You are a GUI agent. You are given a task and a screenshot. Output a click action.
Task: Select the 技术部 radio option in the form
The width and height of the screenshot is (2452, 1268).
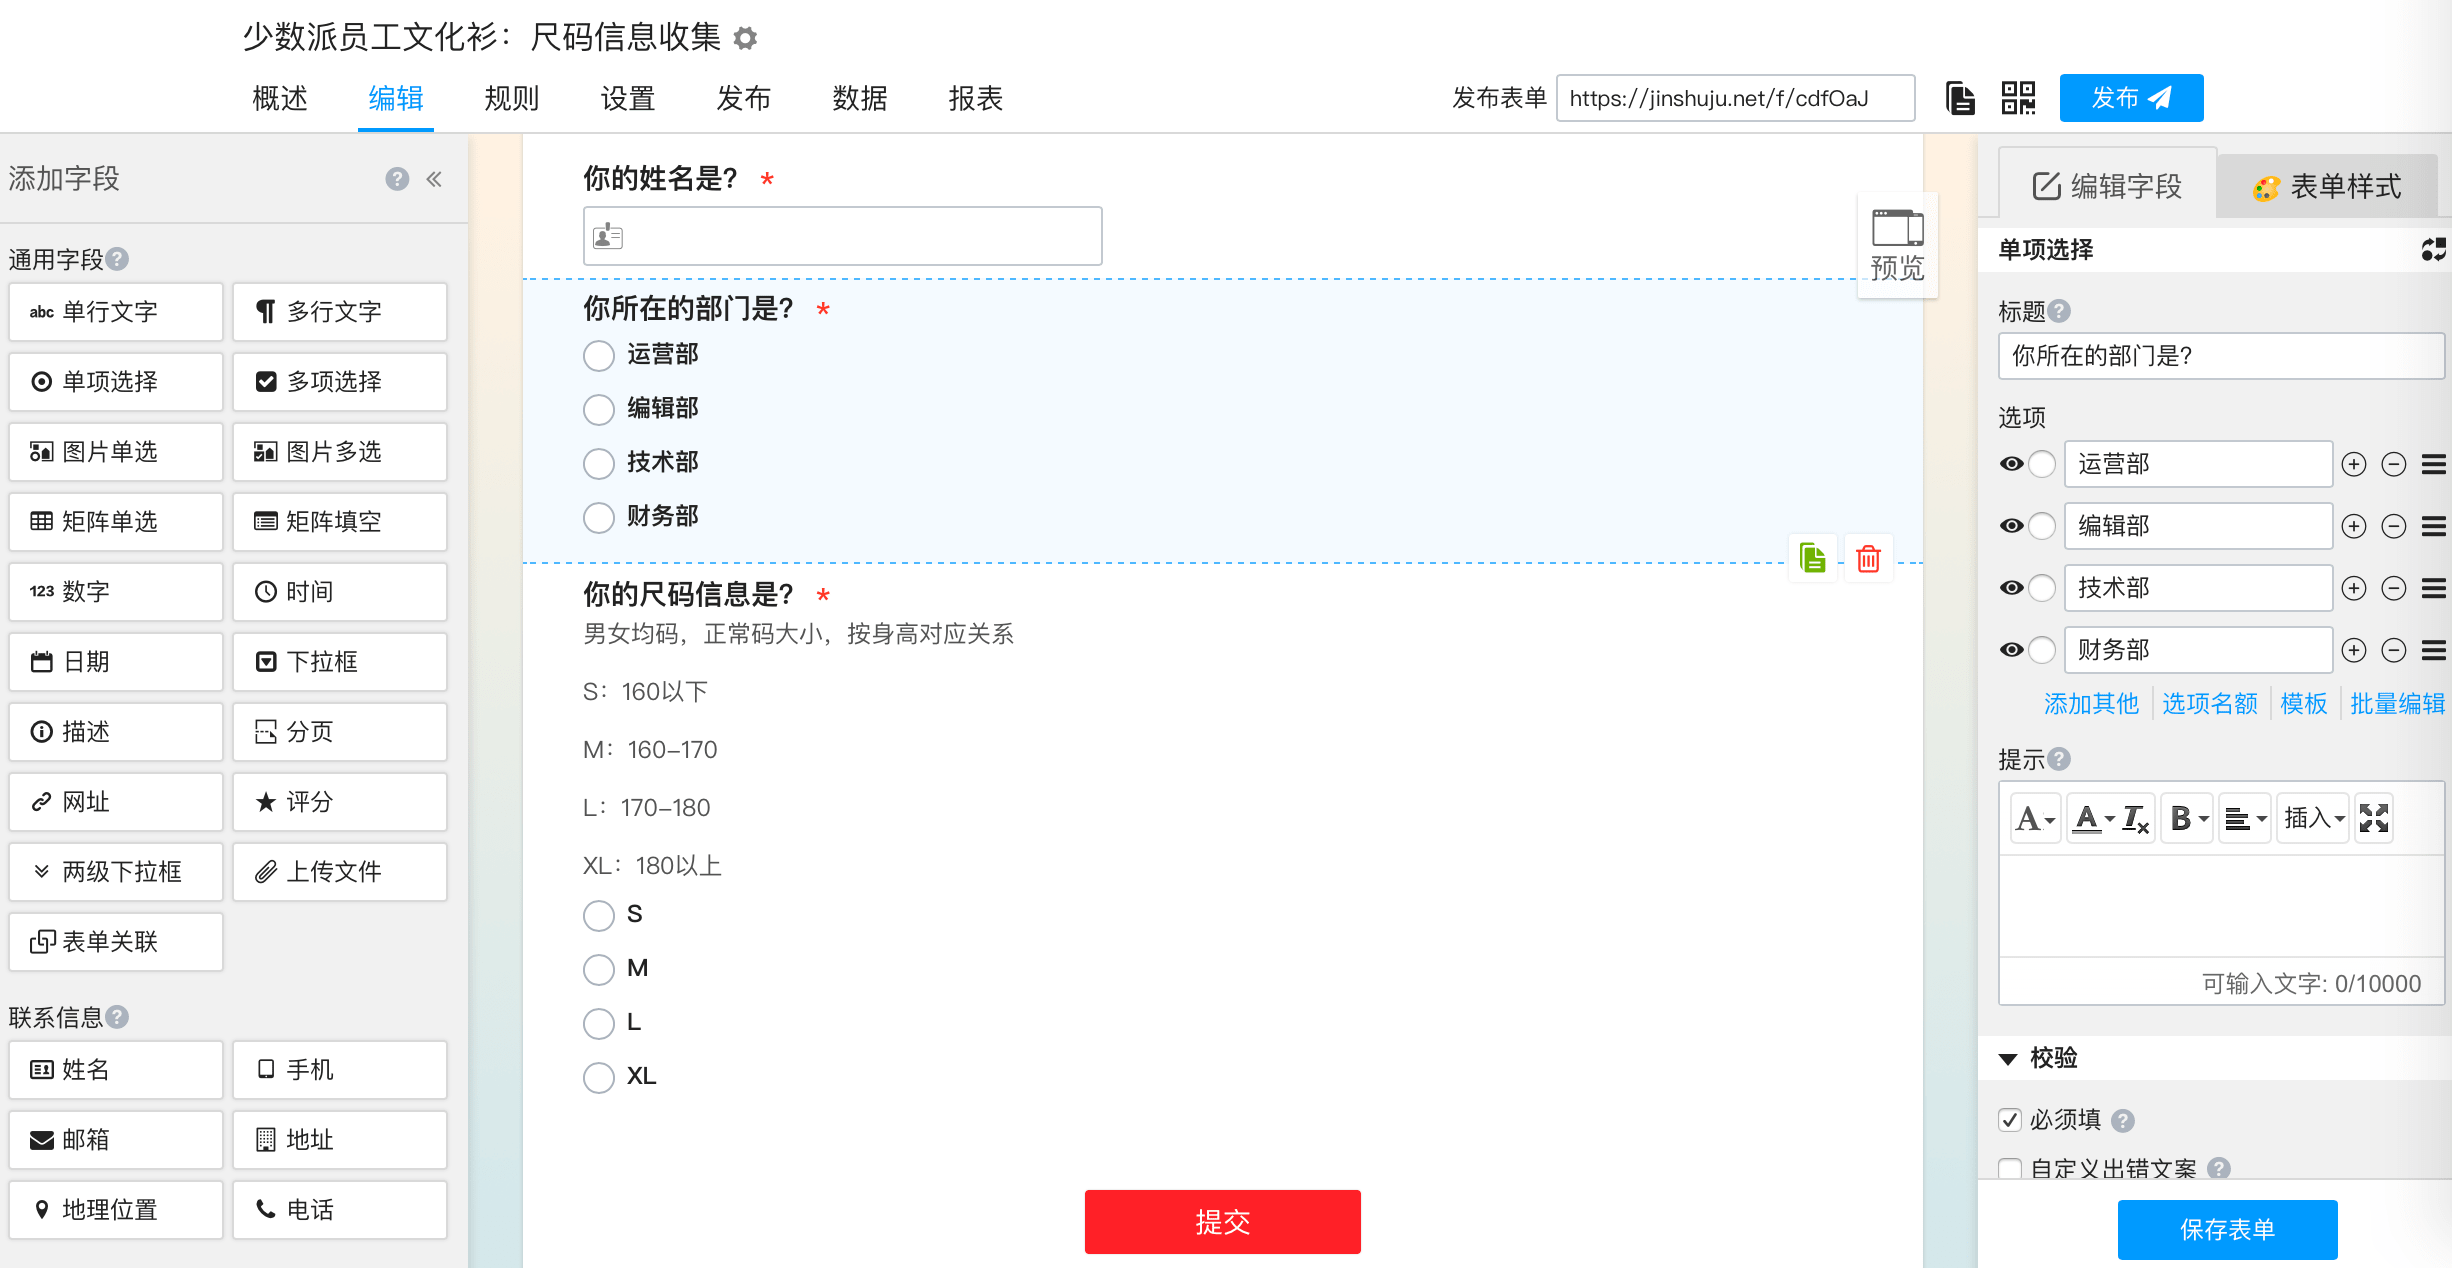tap(599, 463)
